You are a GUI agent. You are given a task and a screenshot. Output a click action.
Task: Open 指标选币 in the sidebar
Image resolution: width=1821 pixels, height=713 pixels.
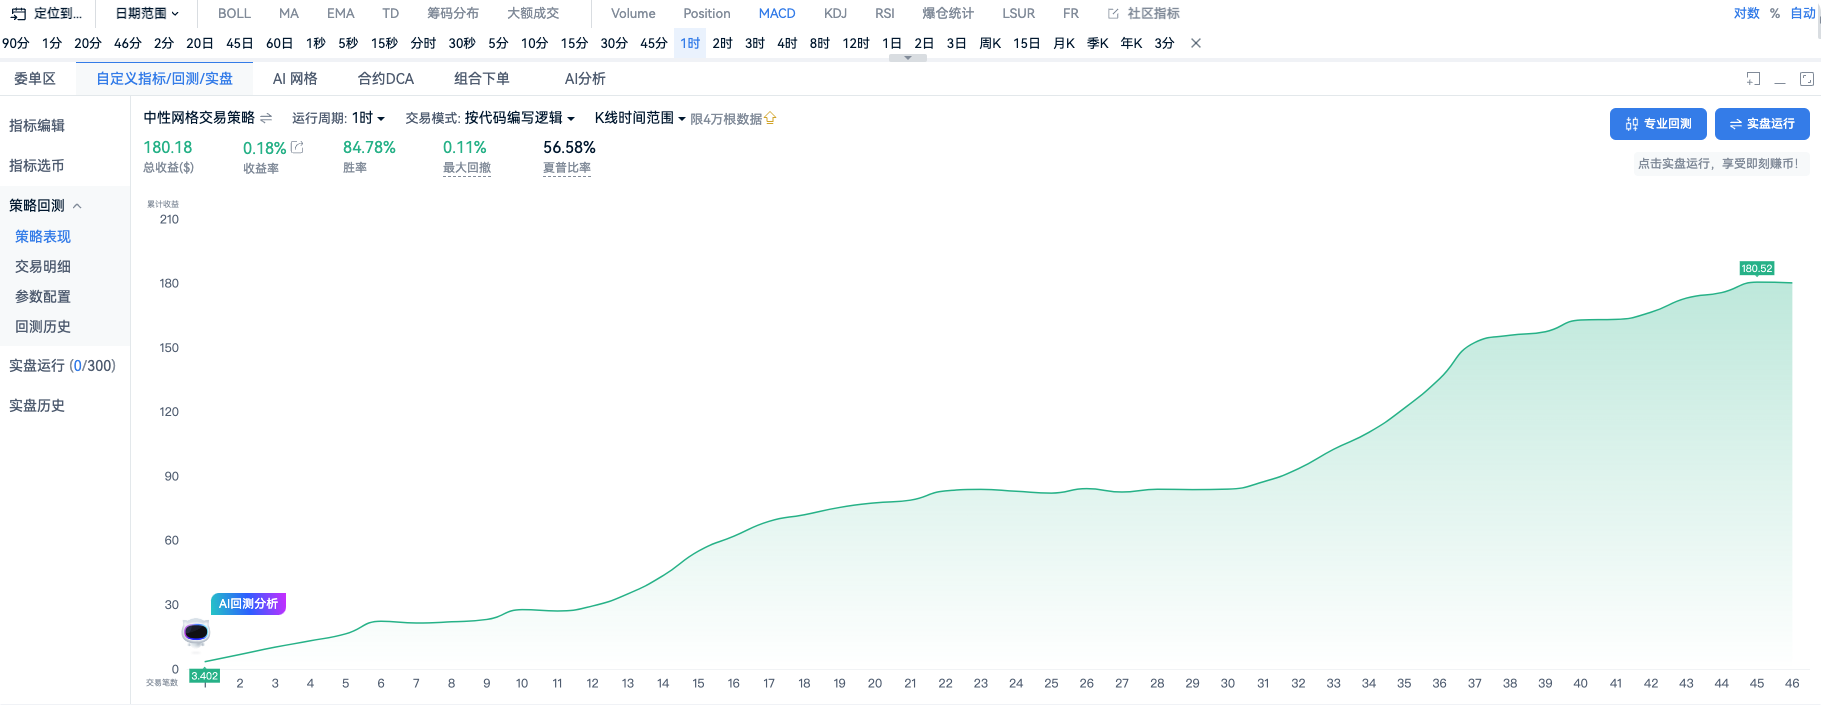(x=37, y=166)
